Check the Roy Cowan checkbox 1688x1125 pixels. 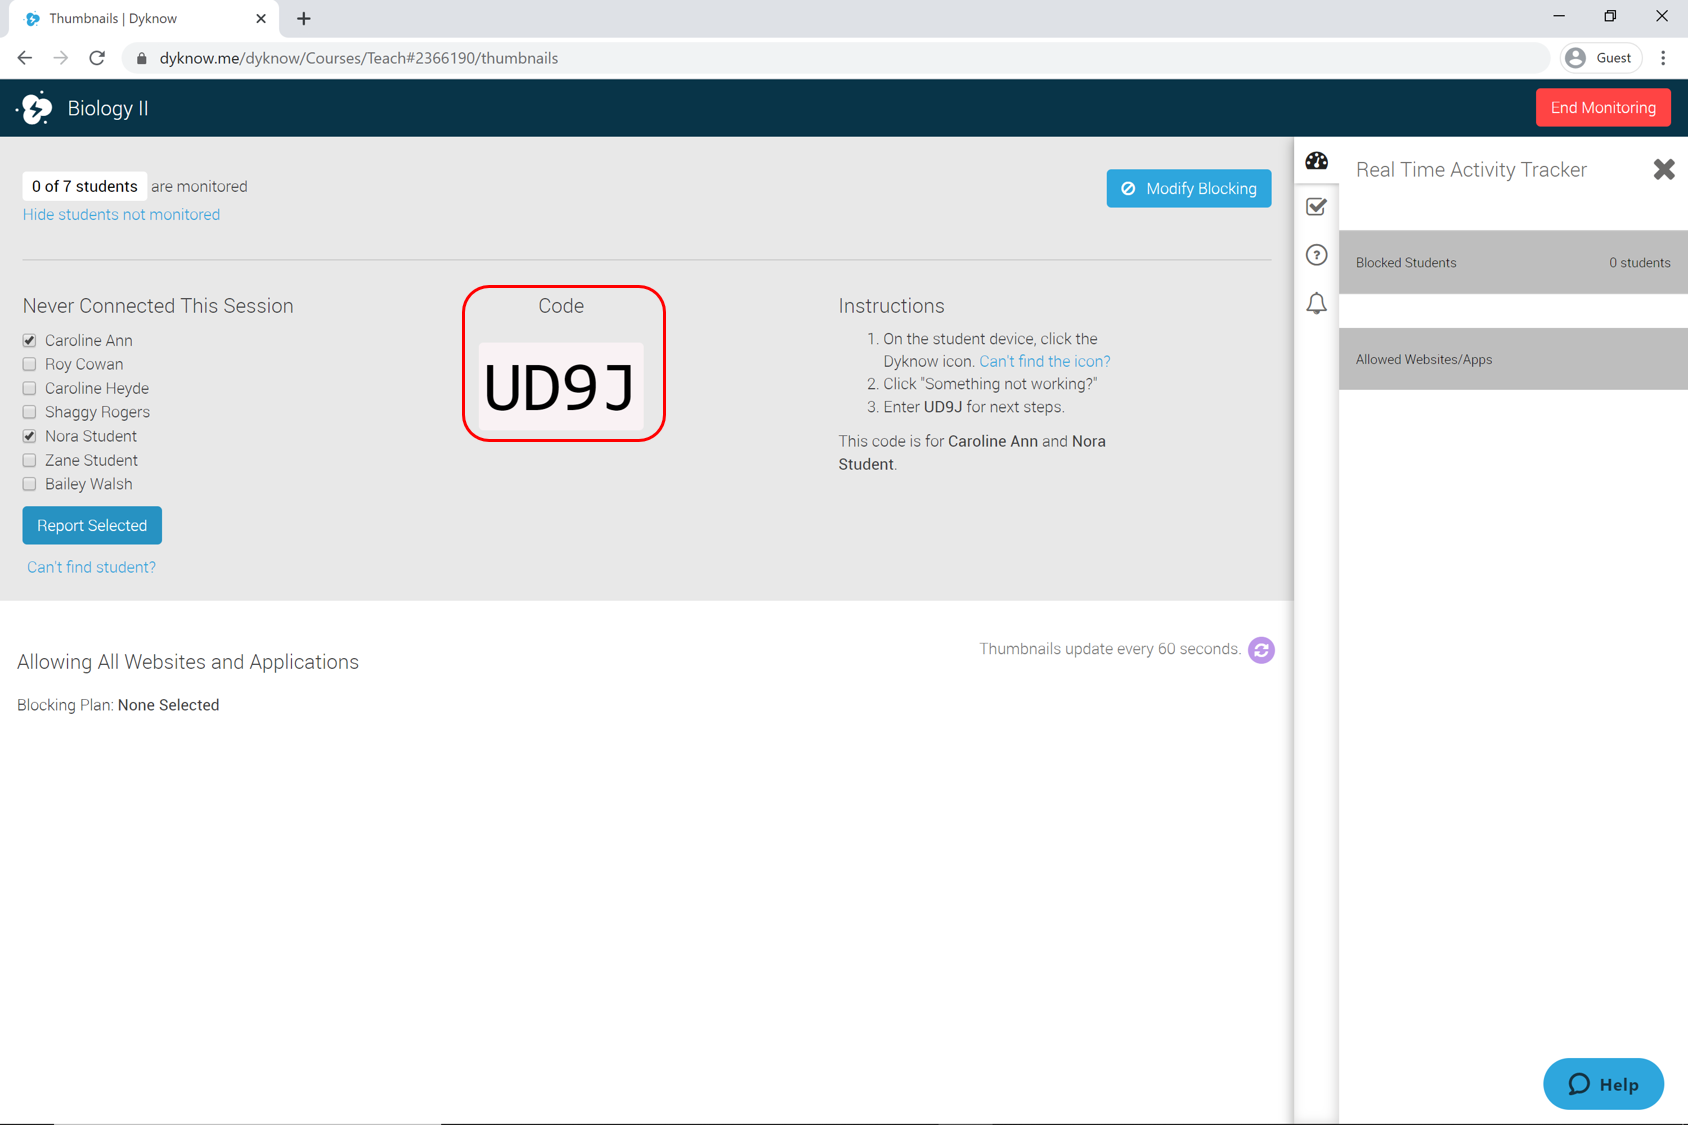pyautogui.click(x=29, y=364)
